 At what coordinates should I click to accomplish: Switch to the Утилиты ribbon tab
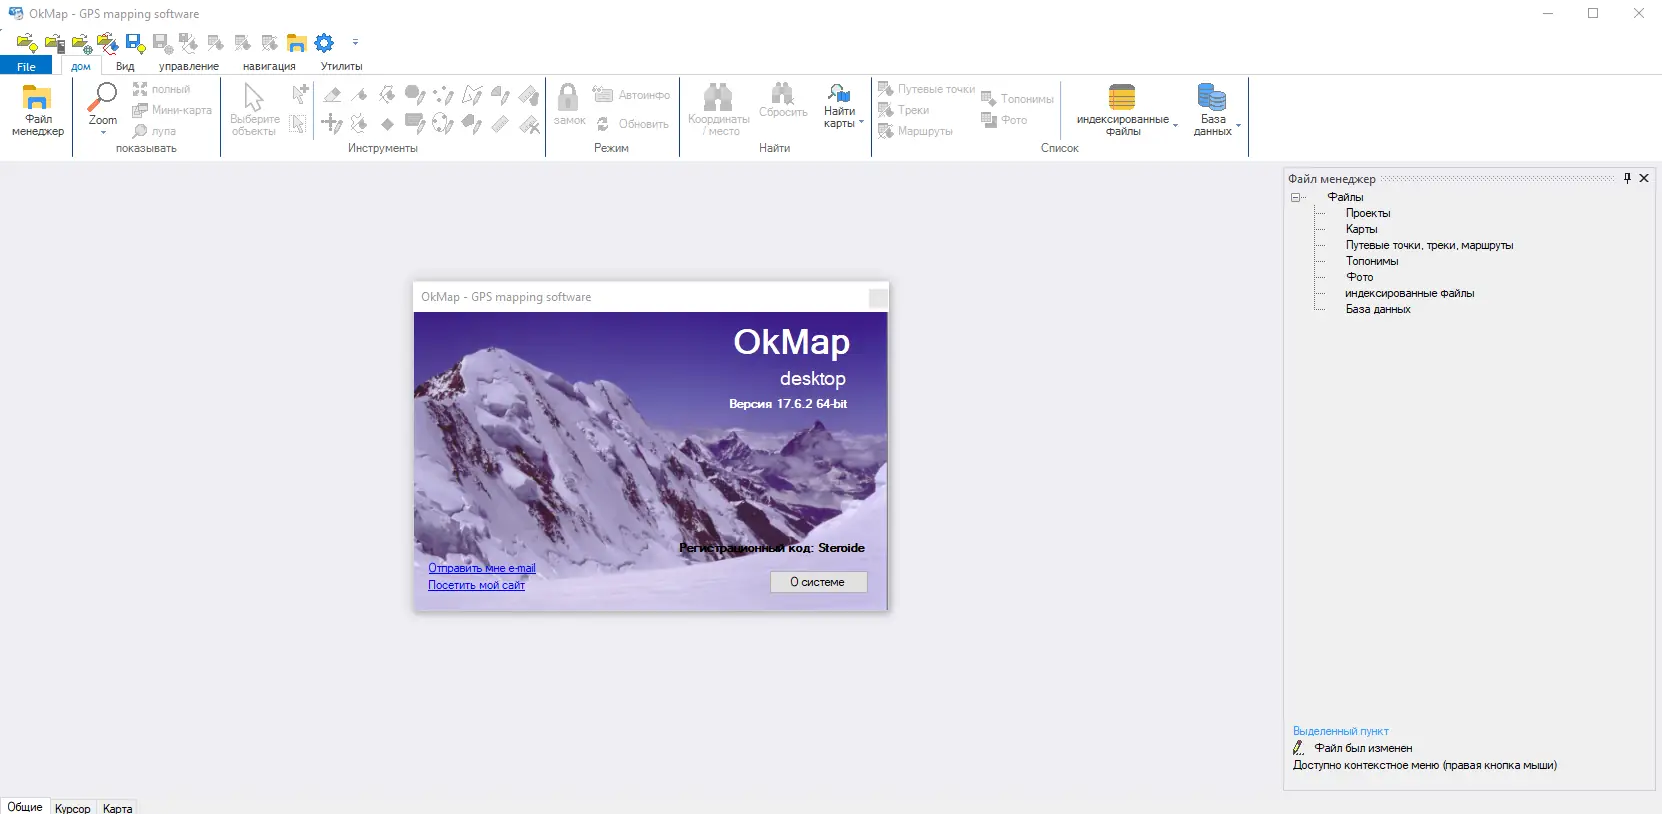pyautogui.click(x=342, y=66)
